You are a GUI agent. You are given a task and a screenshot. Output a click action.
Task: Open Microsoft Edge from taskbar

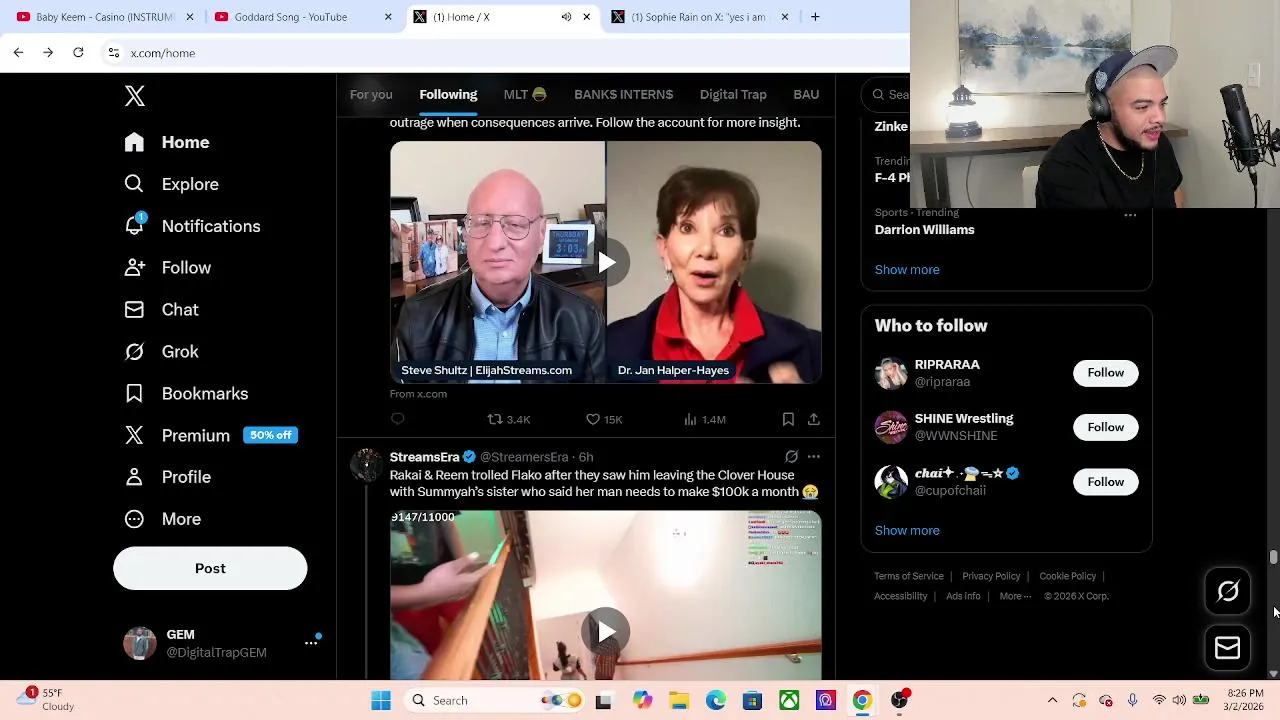point(716,700)
